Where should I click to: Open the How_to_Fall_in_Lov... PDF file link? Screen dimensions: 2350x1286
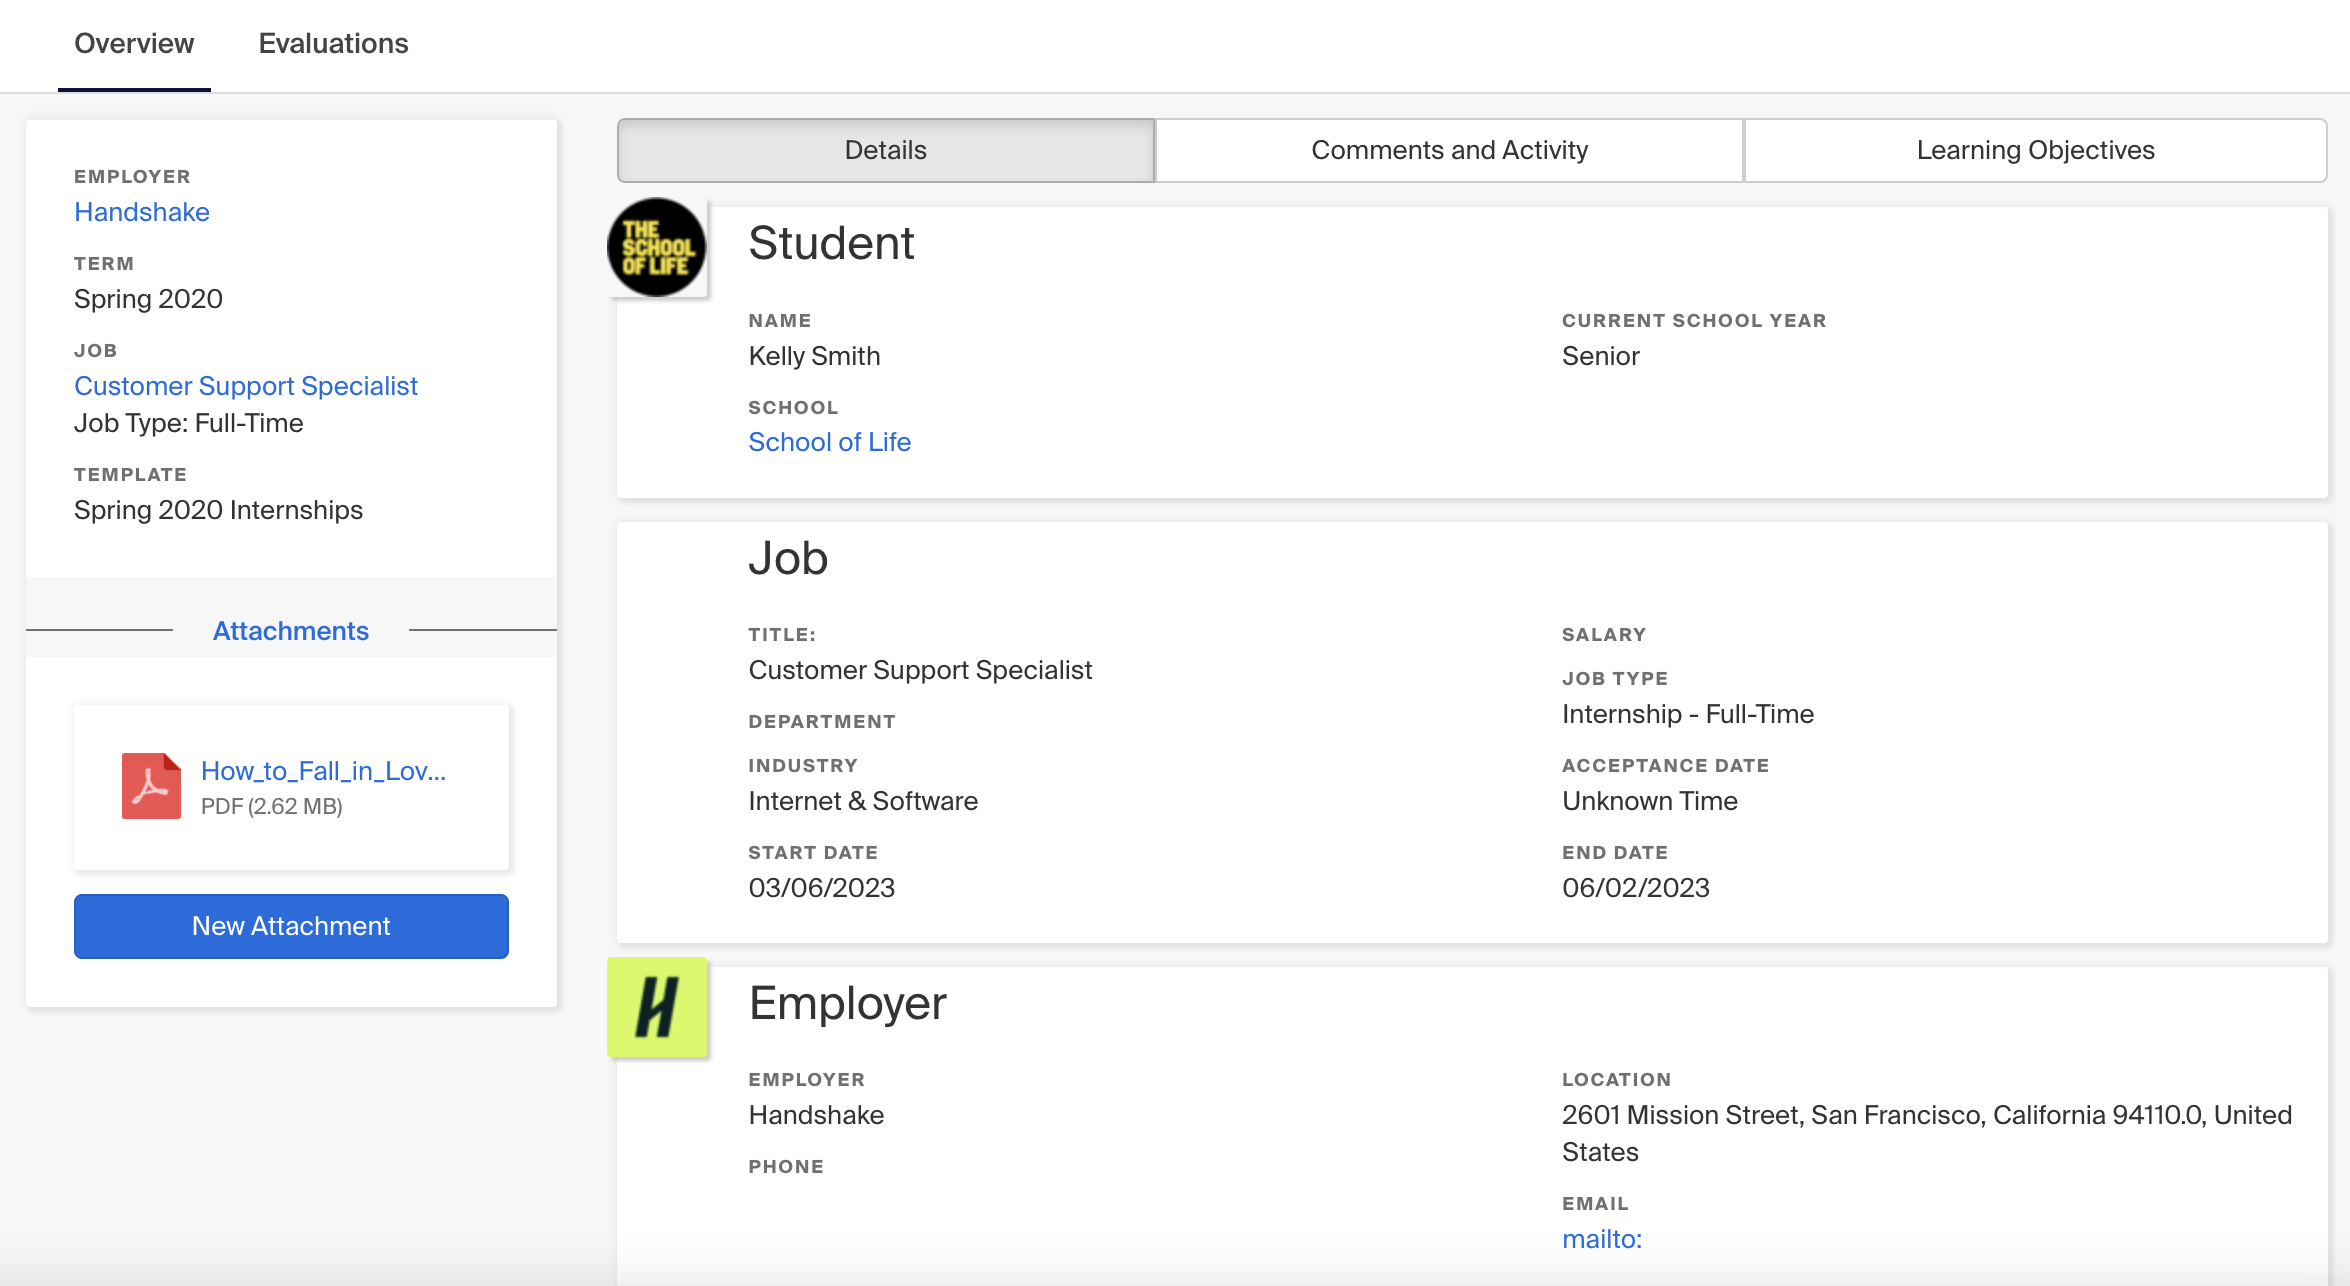pyautogui.click(x=323, y=771)
